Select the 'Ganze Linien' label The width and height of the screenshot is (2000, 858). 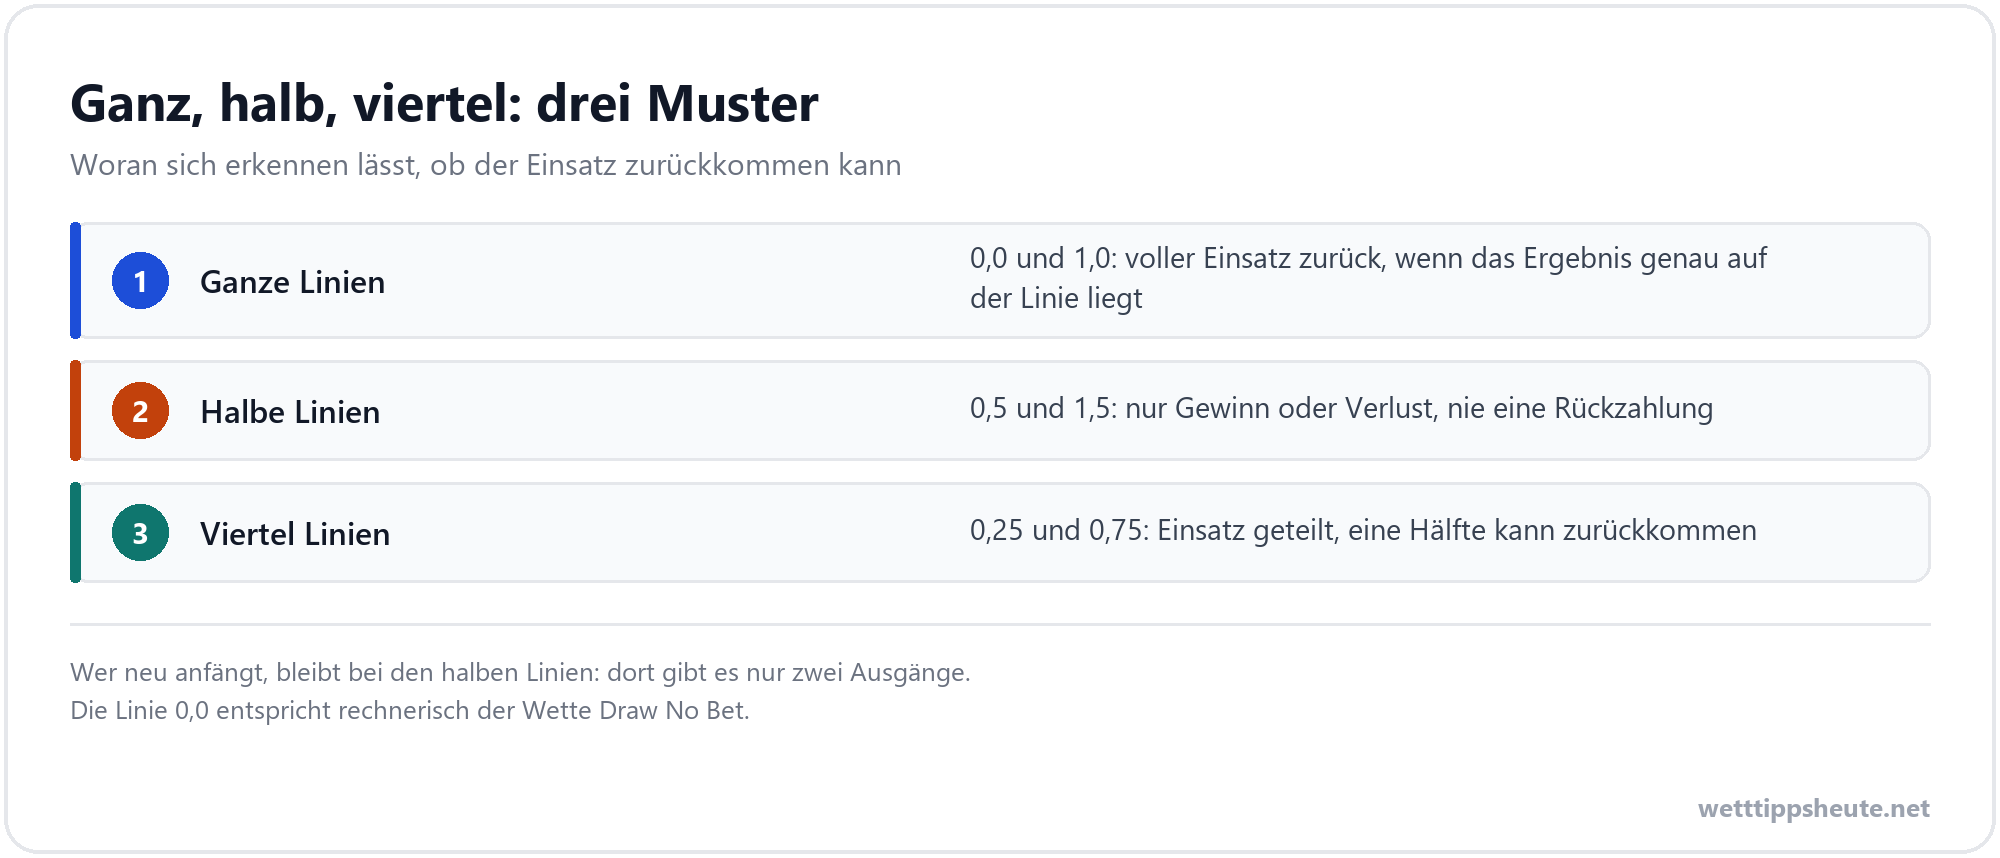click(x=292, y=282)
